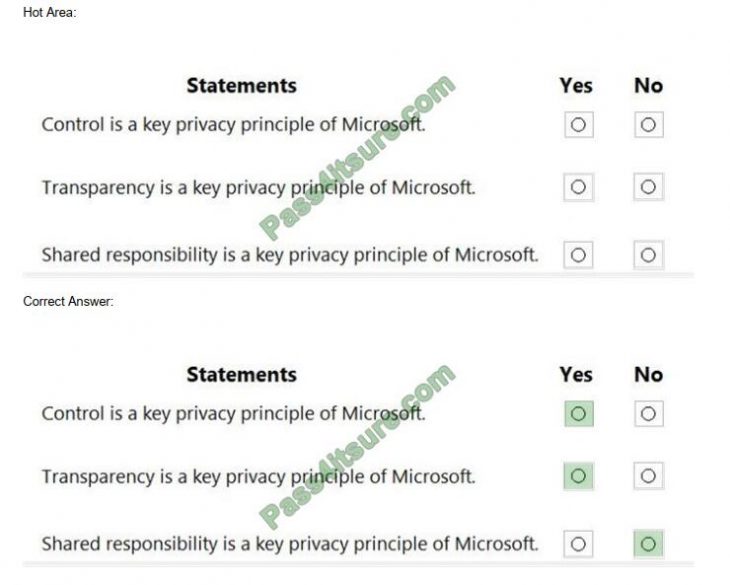
Task: Click highlighted Yes for Control in Correct Answer
Action: pos(578,414)
